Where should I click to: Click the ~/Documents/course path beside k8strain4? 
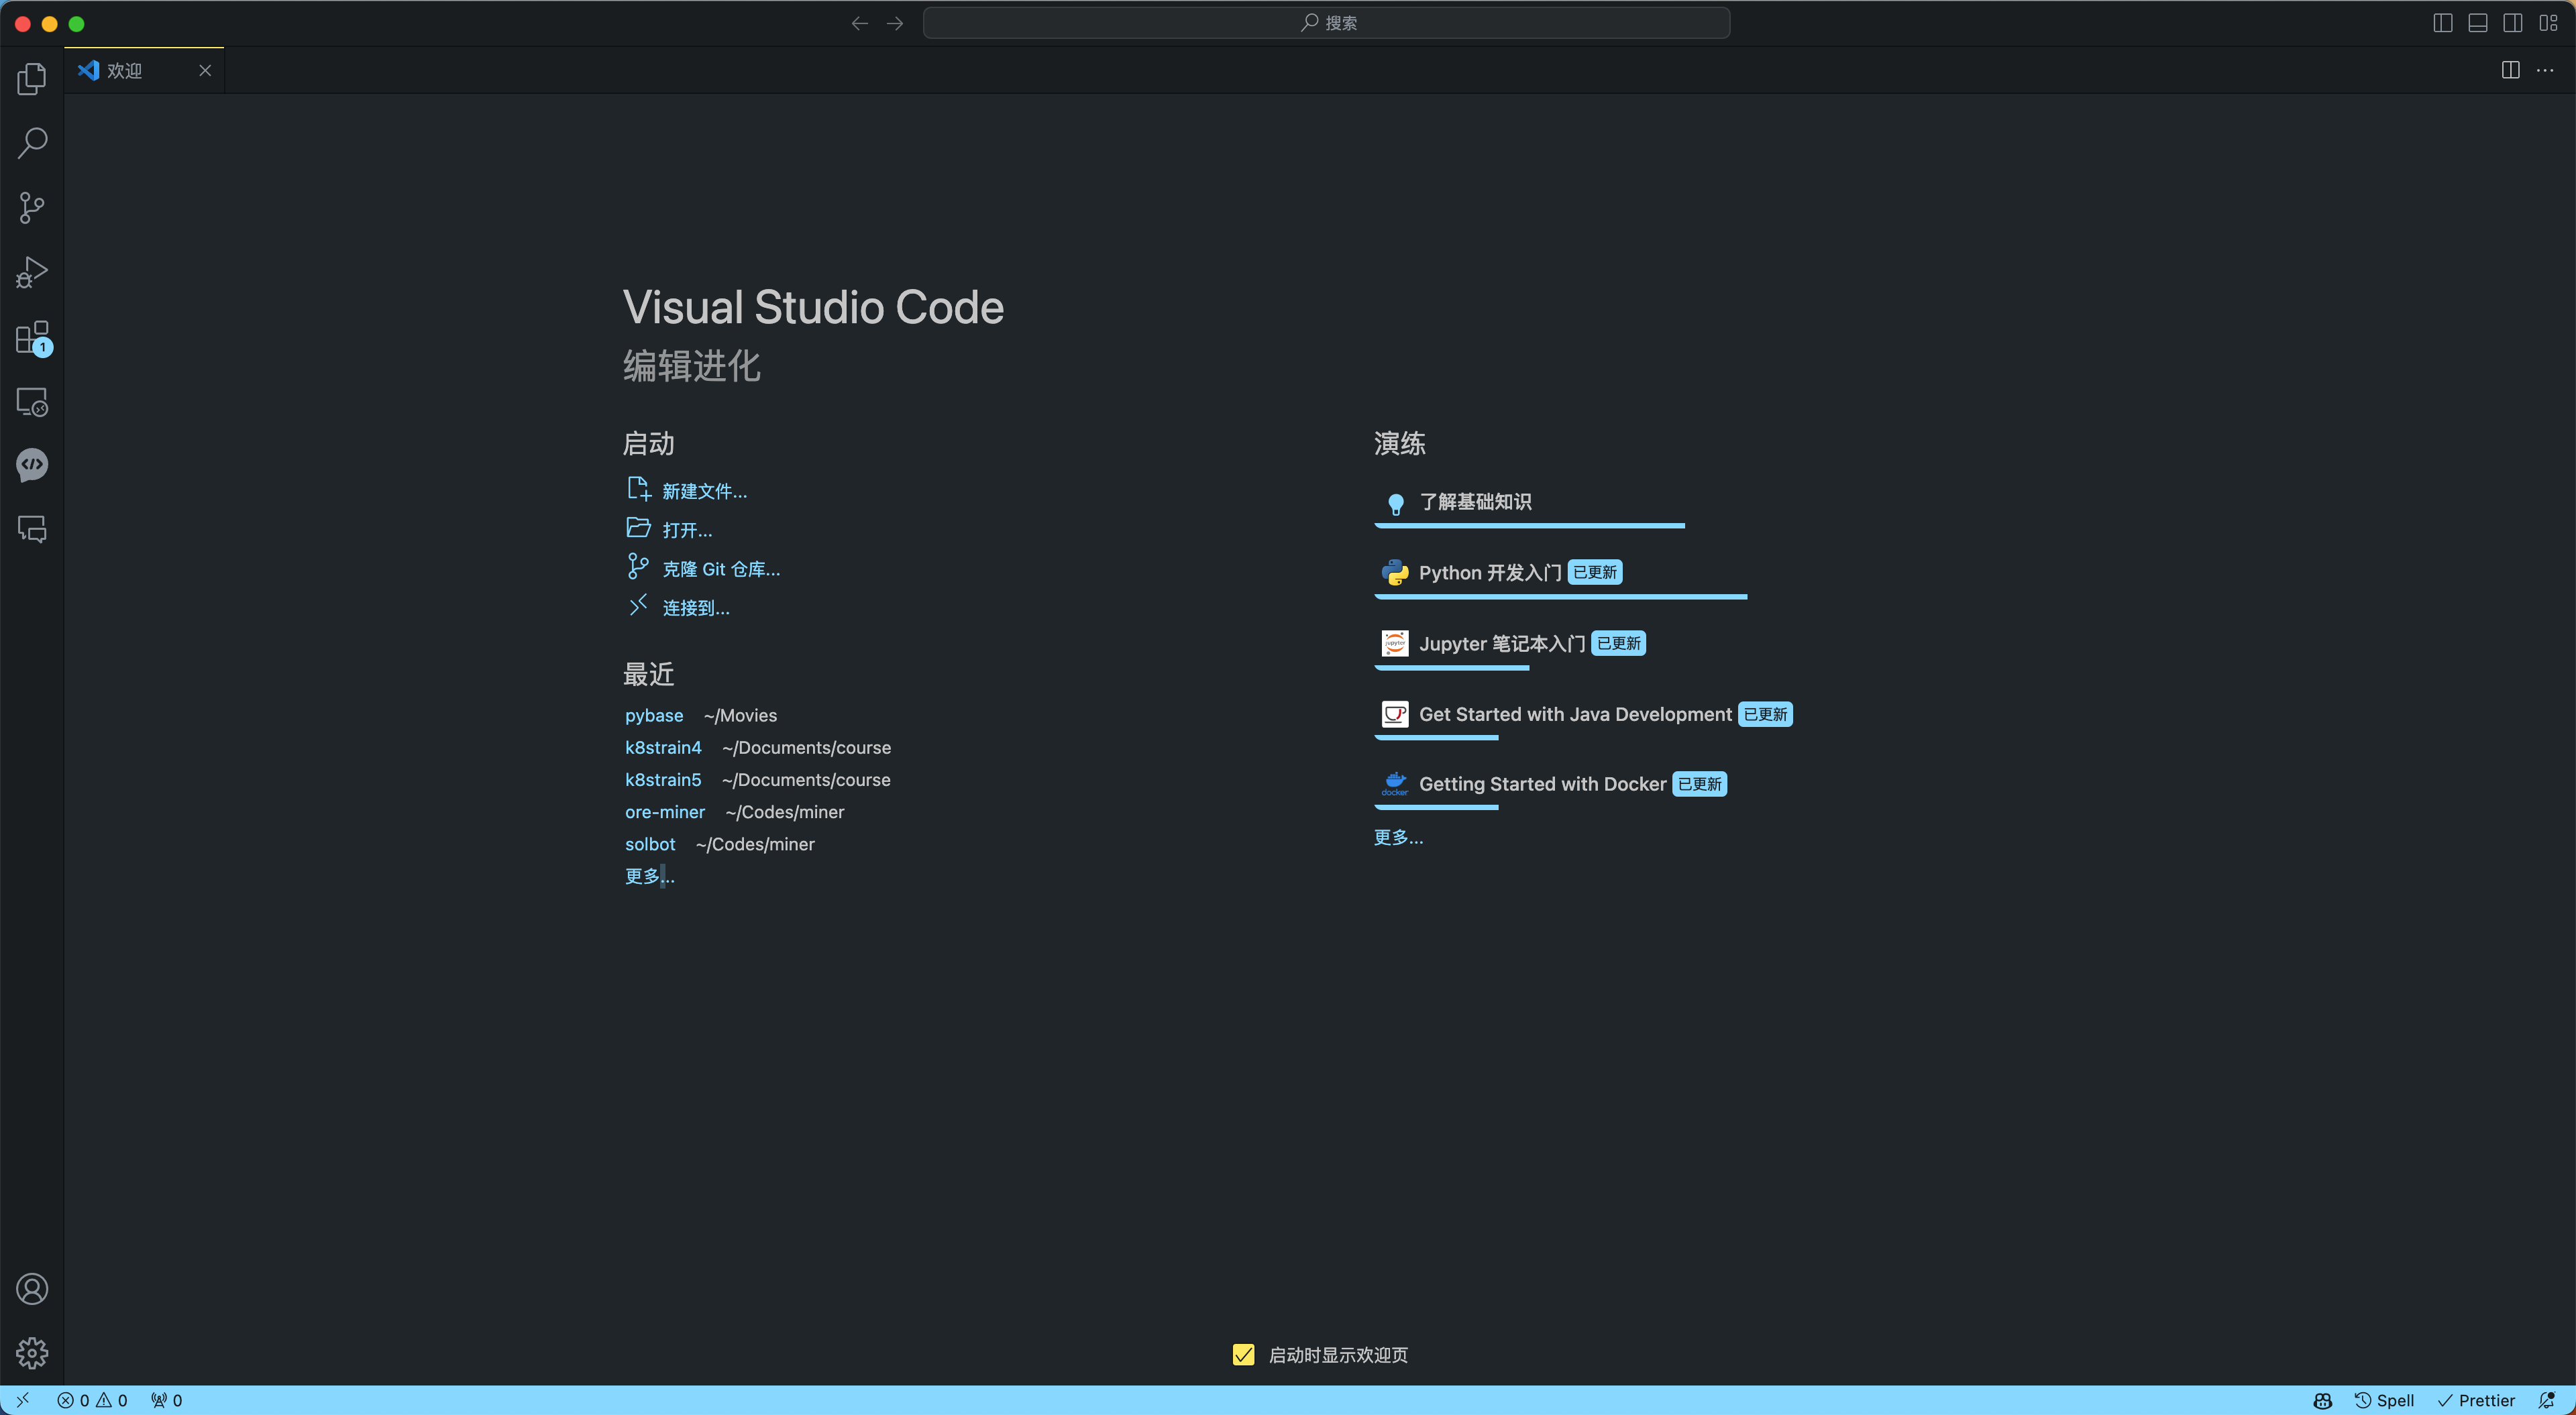pos(806,747)
